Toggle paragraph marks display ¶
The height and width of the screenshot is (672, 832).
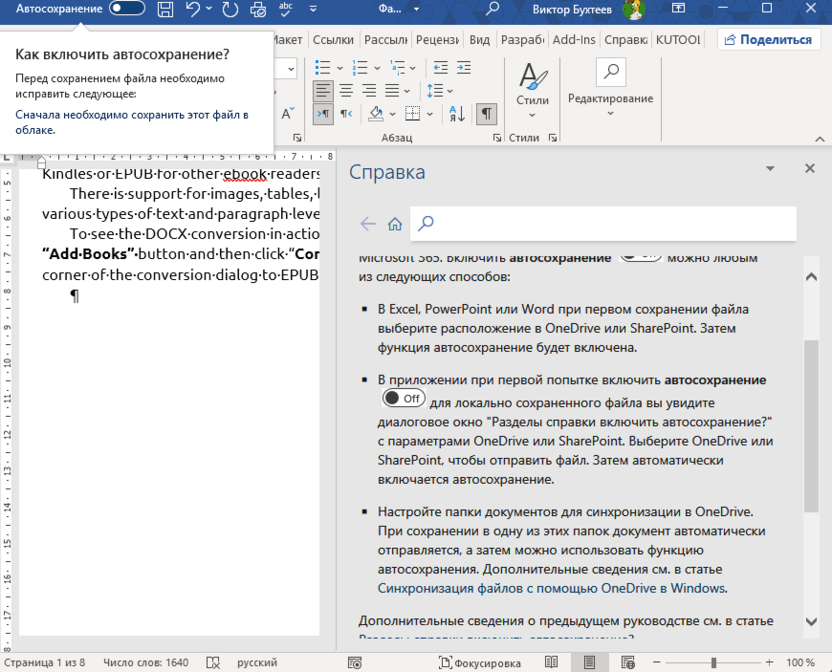tap(487, 113)
